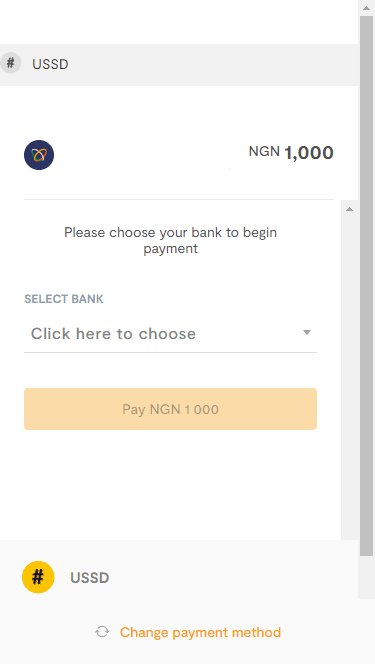Select the SELECT BANK field label
375x664 pixels.
(x=64, y=299)
